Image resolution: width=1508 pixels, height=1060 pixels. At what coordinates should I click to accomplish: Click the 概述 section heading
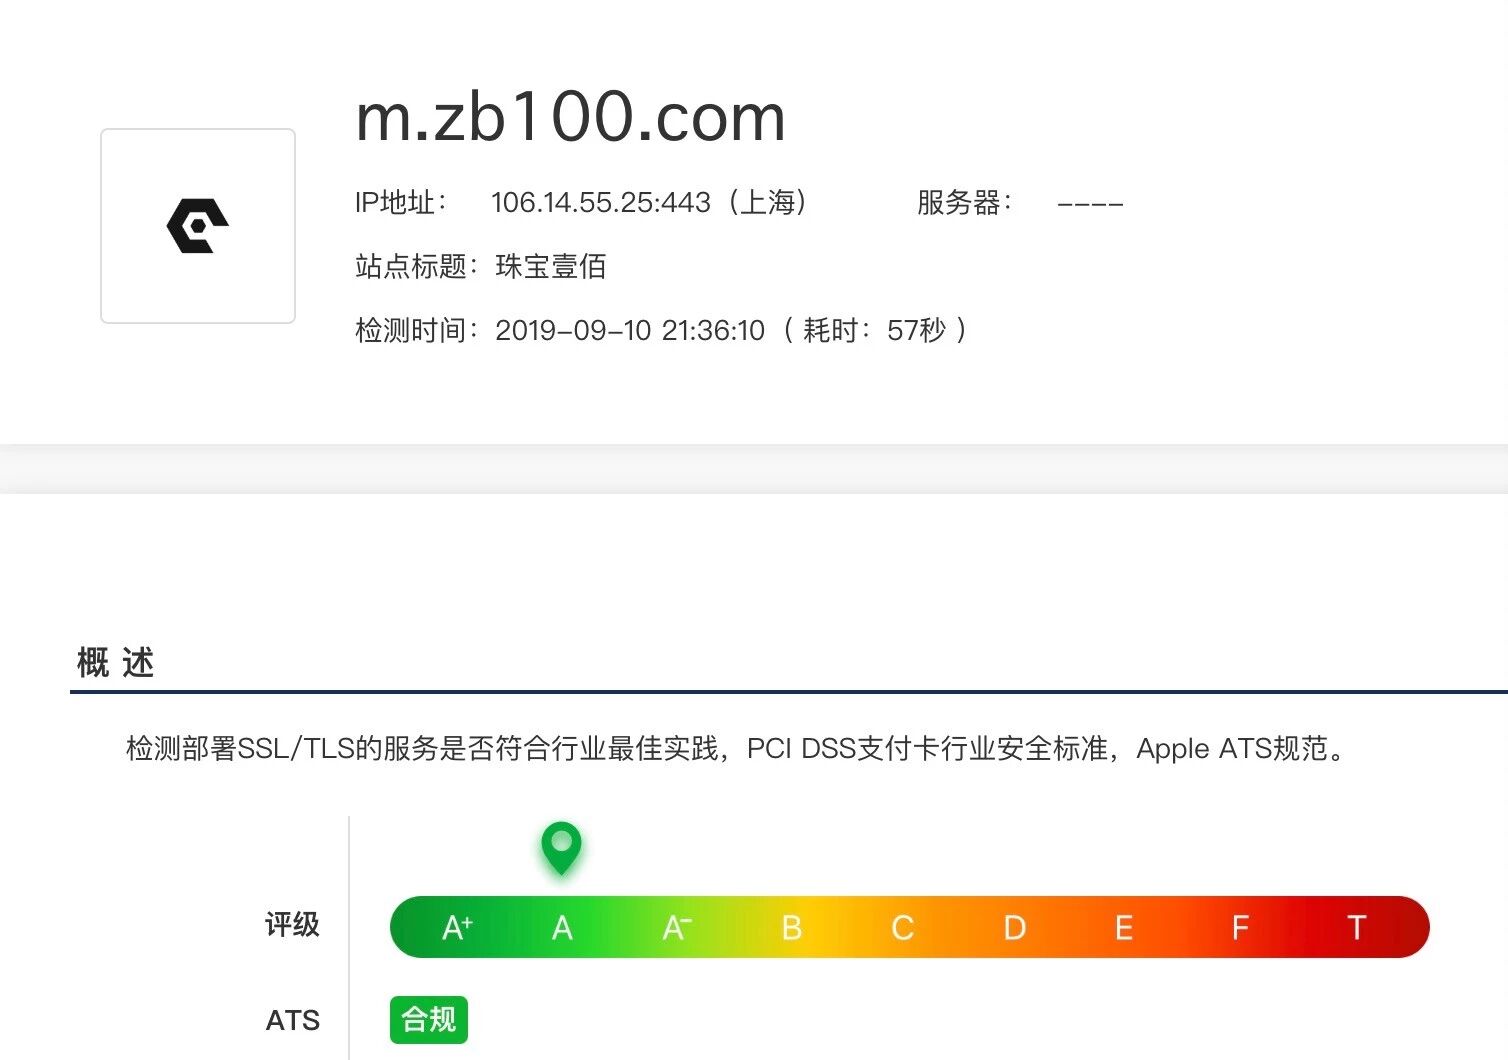click(115, 662)
